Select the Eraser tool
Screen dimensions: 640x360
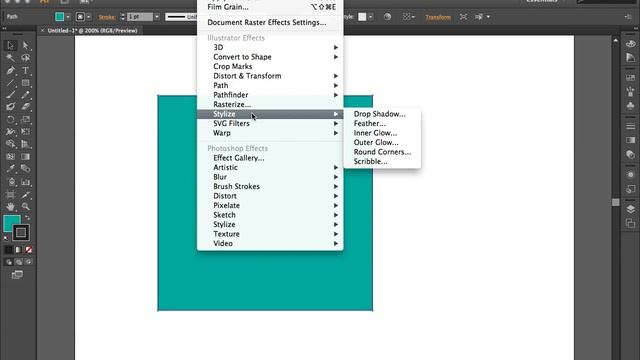tap(25, 107)
